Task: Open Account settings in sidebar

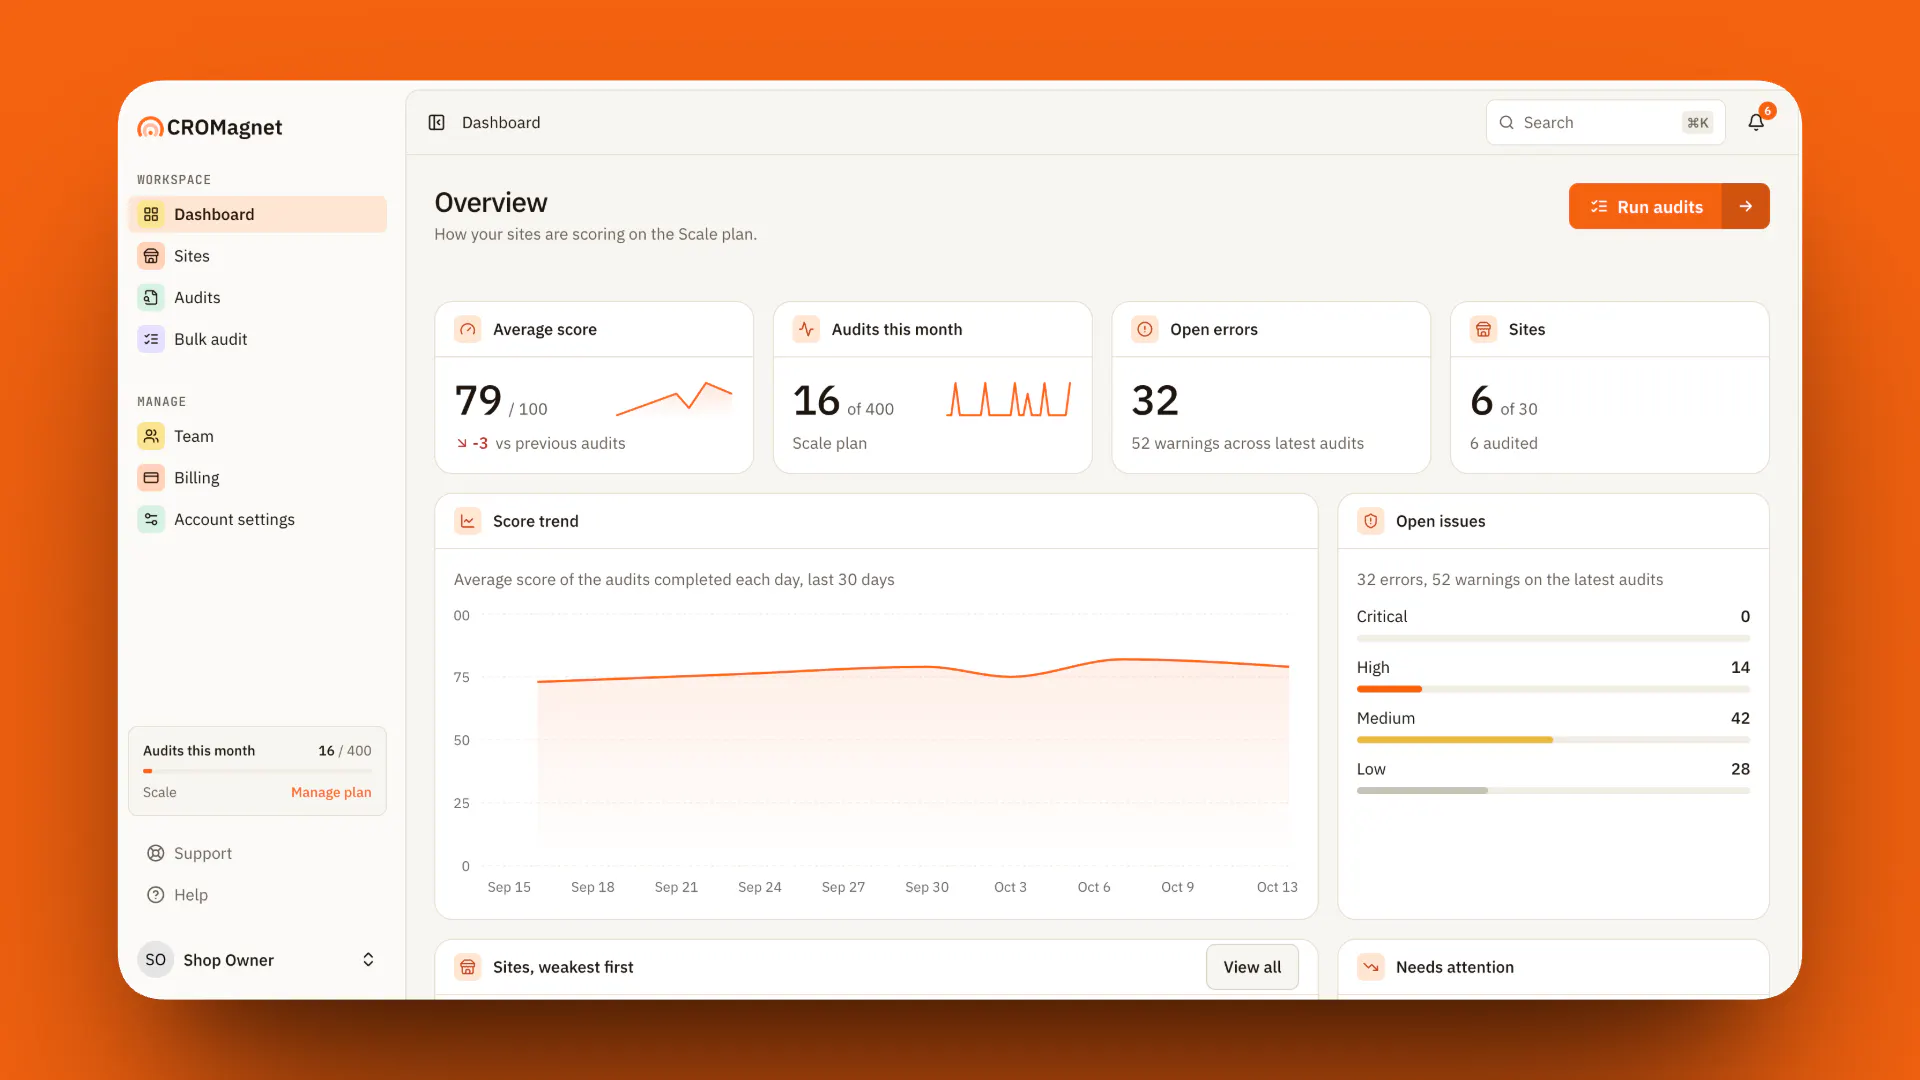Action: [x=258, y=519]
